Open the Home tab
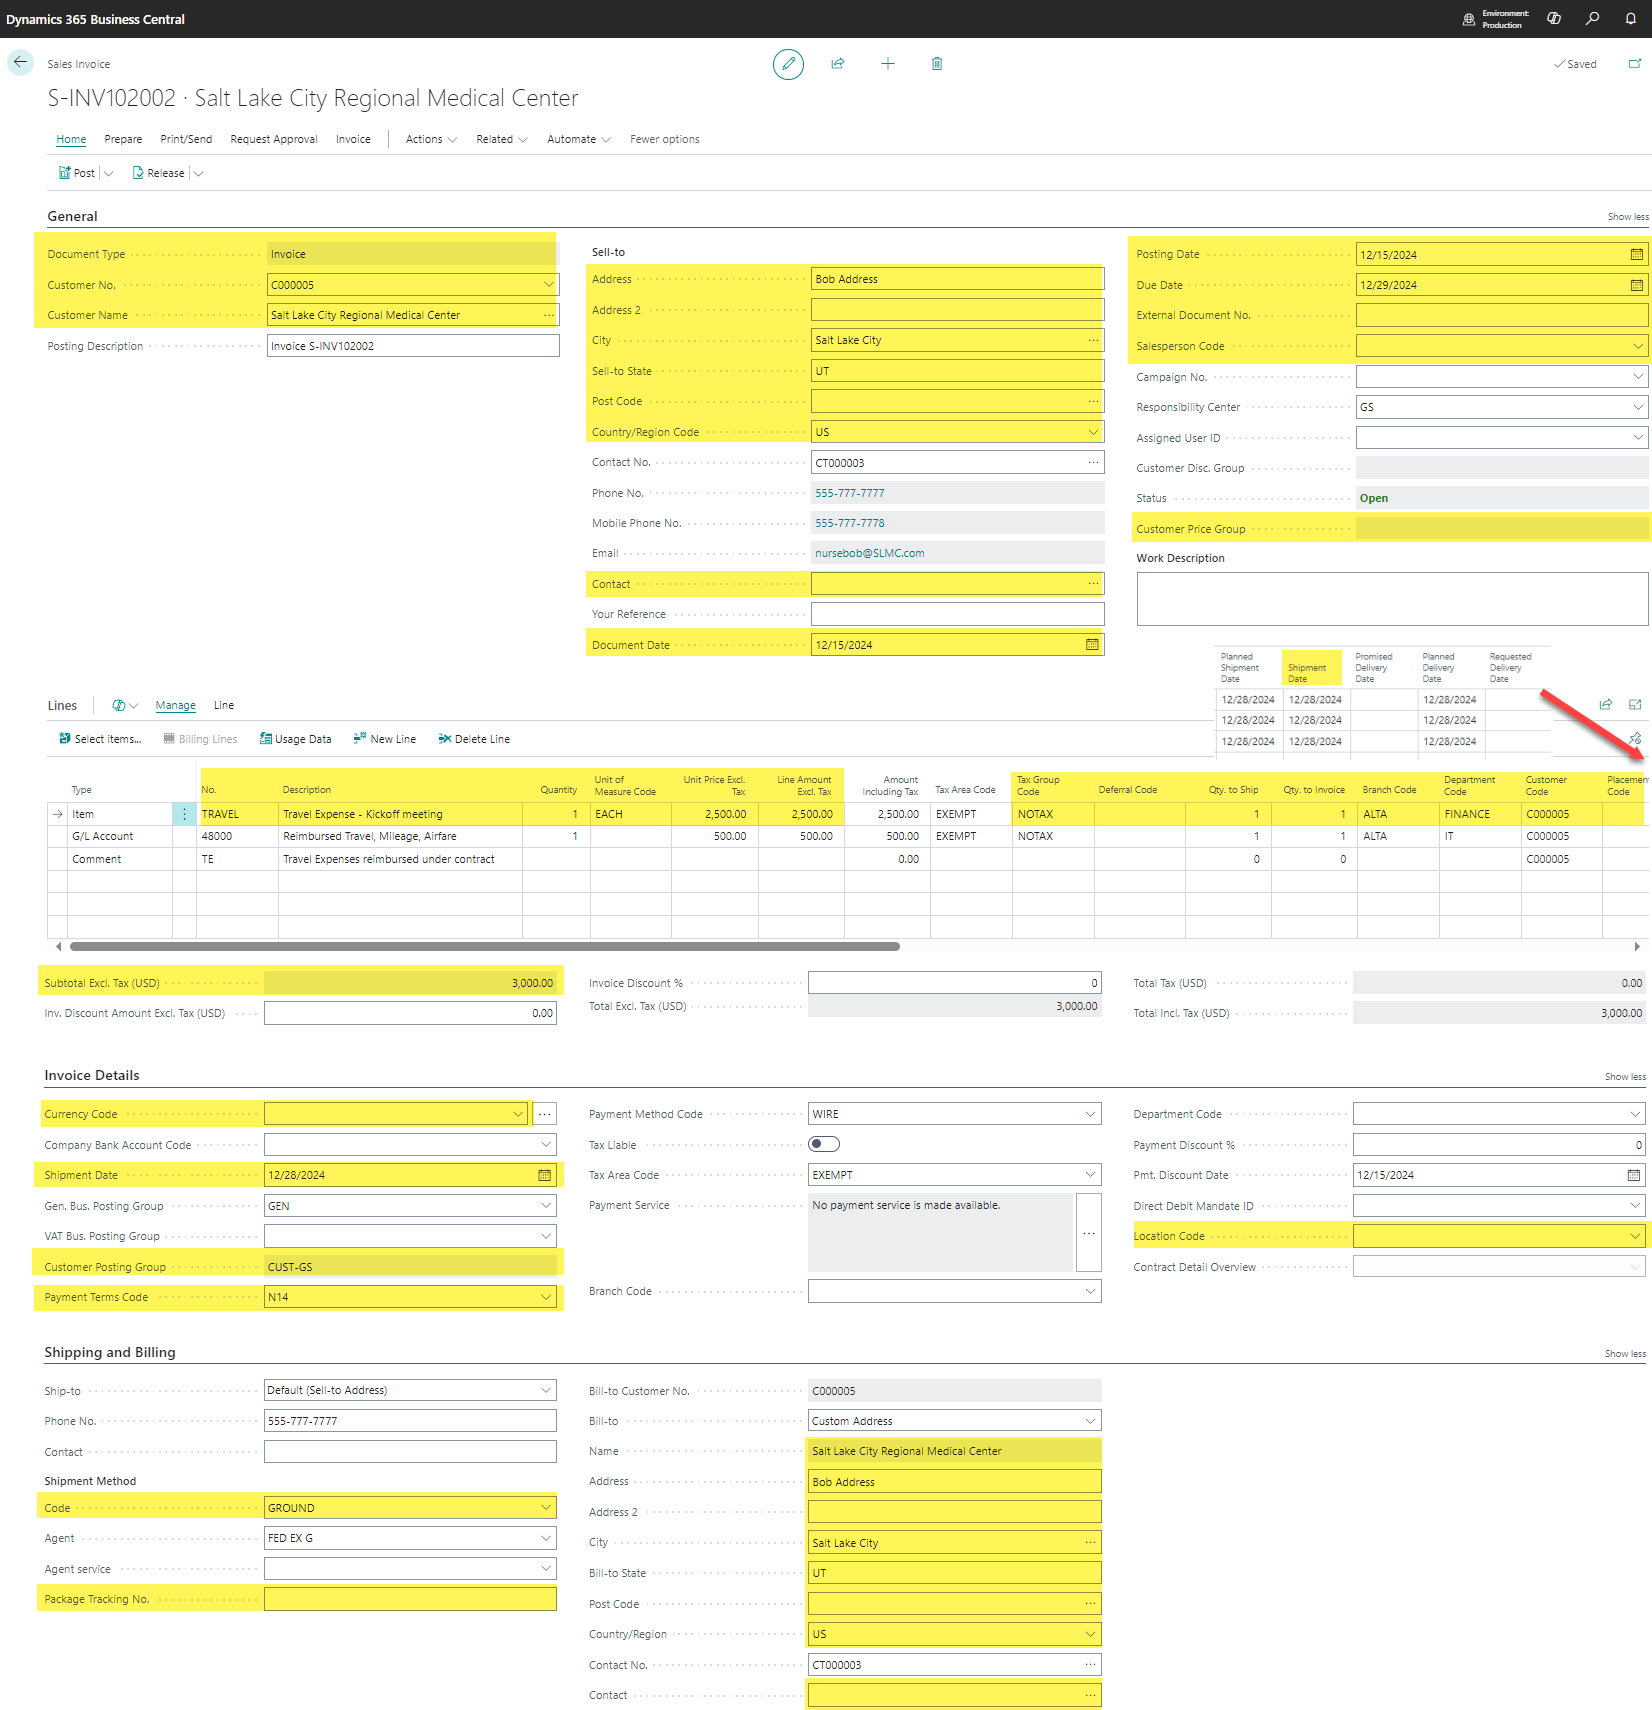The image size is (1652, 1710). [71, 139]
